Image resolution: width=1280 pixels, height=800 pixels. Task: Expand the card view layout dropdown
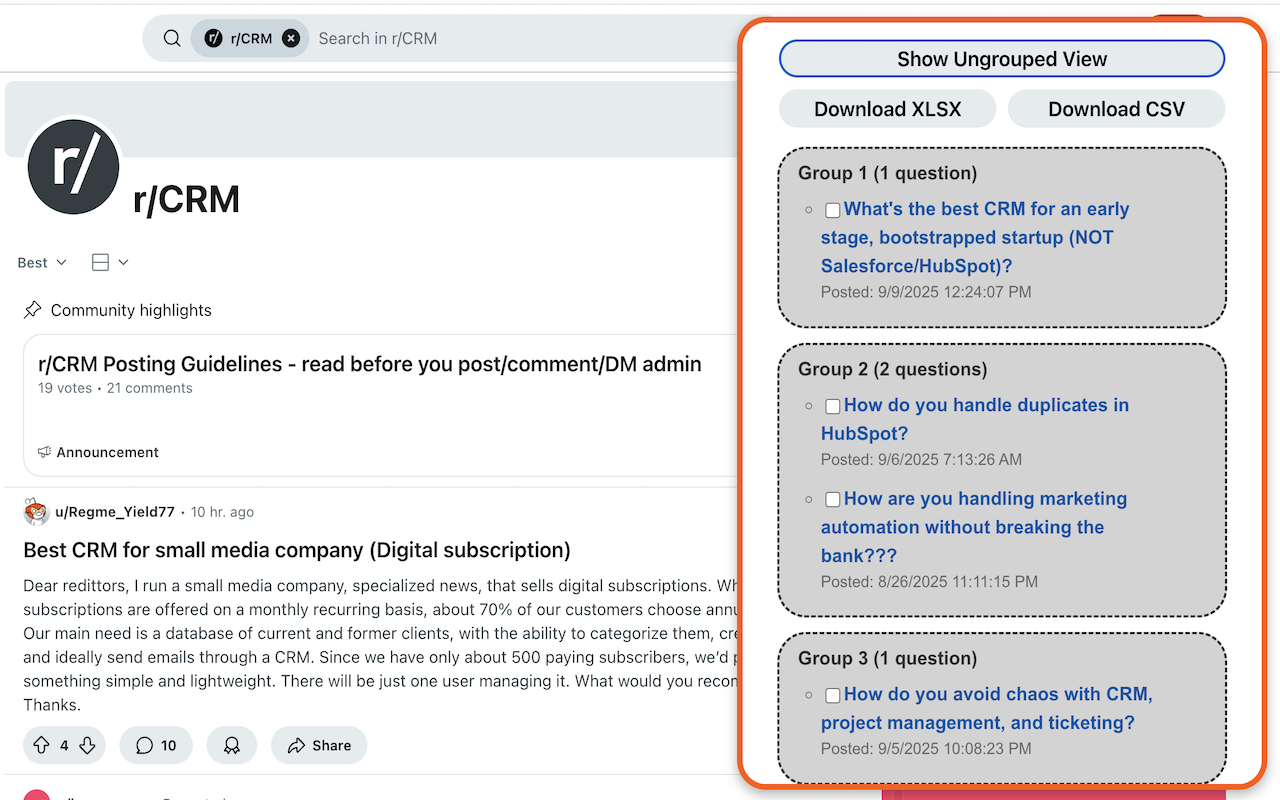[110, 263]
